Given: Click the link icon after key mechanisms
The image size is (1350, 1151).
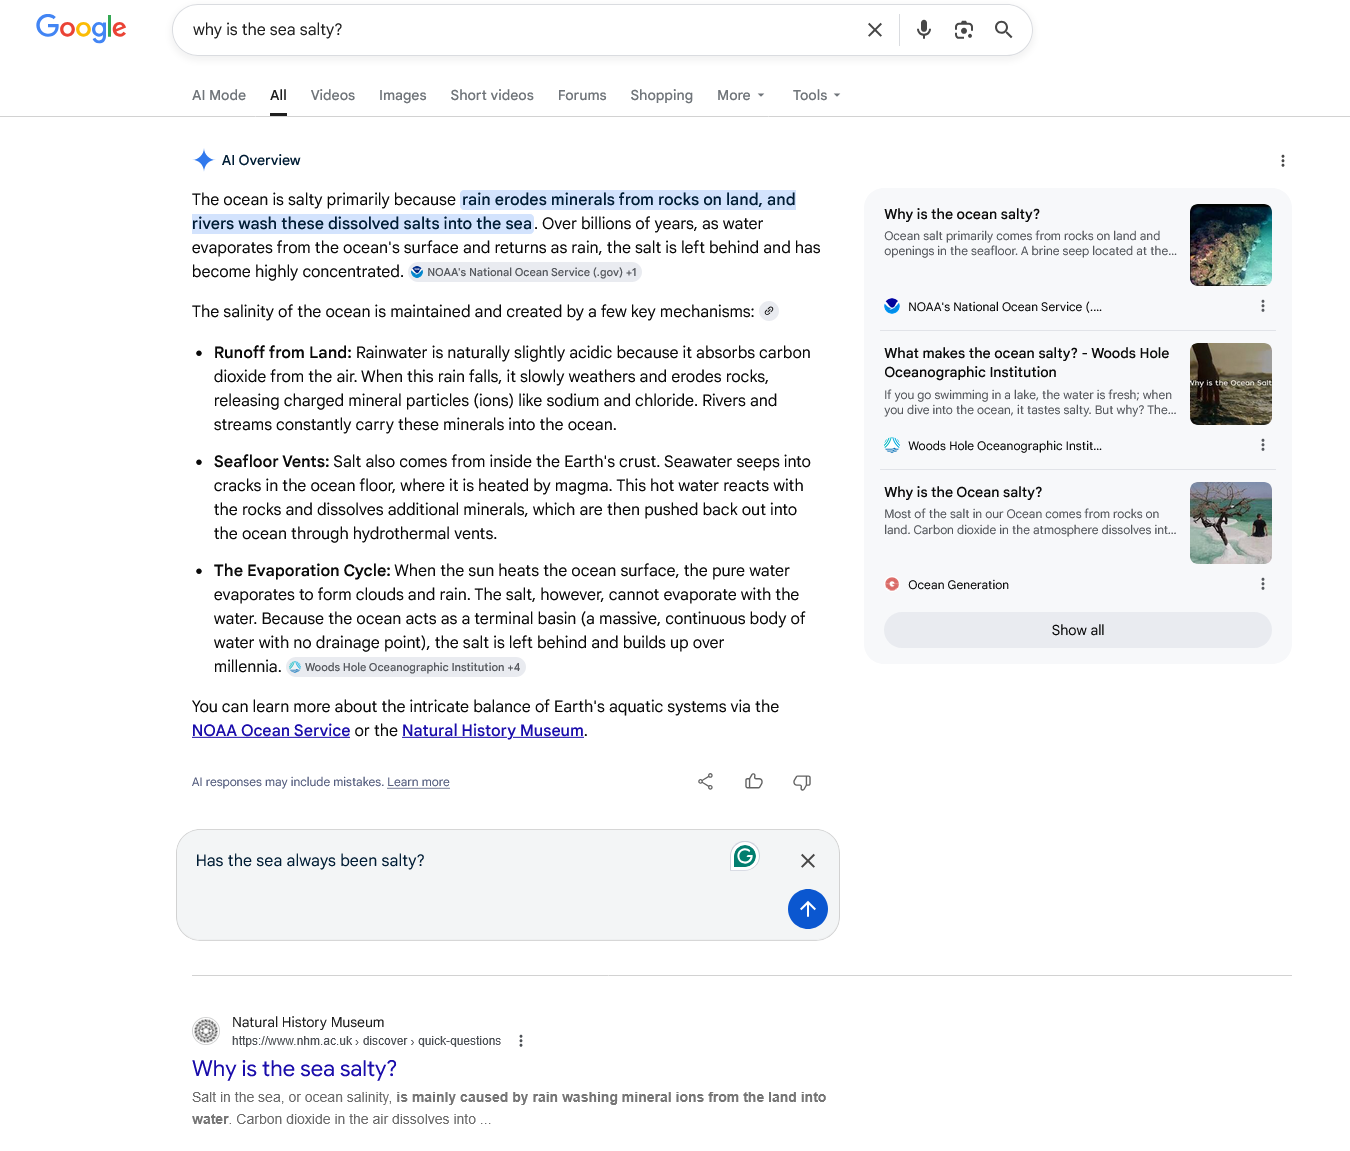Looking at the screenshot, I should tap(769, 311).
